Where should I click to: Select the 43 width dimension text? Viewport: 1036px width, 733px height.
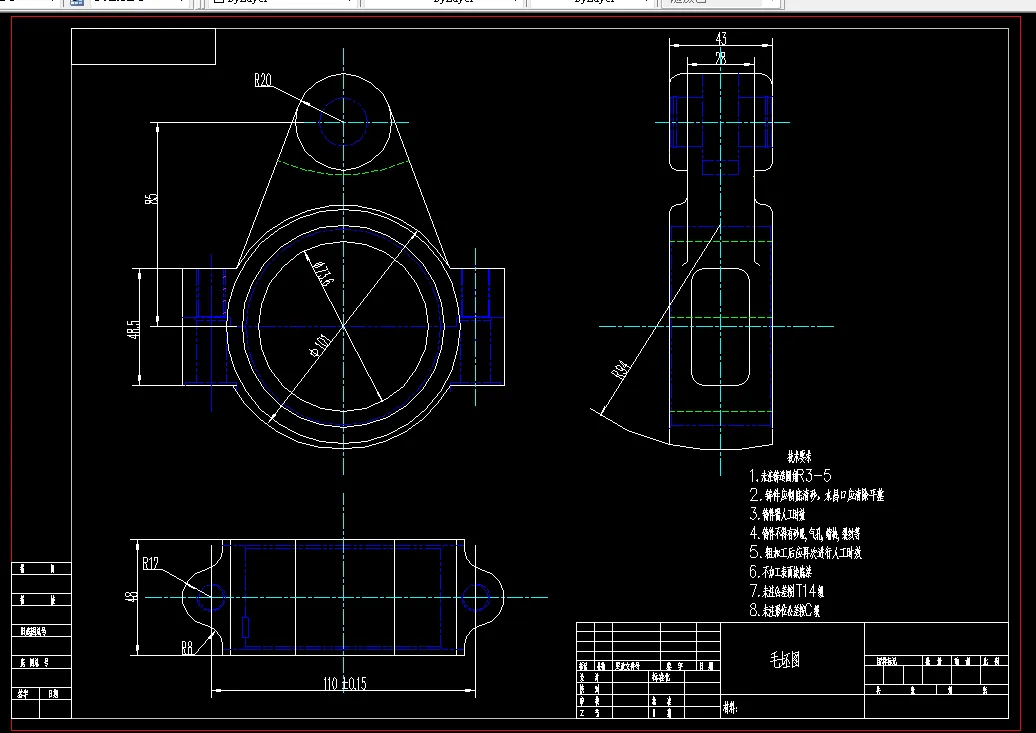pyautogui.click(x=721, y=39)
